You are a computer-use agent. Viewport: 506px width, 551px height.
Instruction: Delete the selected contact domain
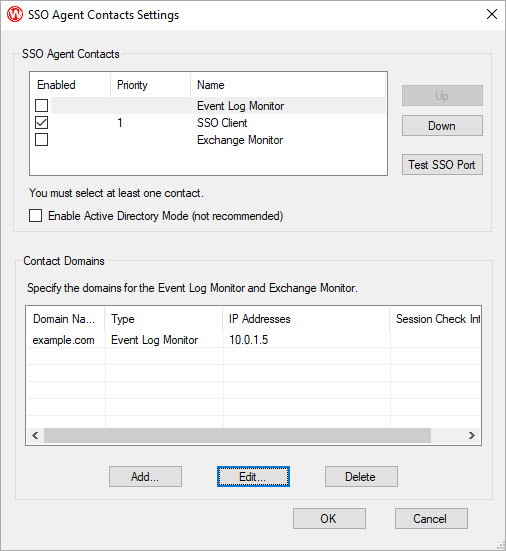click(361, 477)
